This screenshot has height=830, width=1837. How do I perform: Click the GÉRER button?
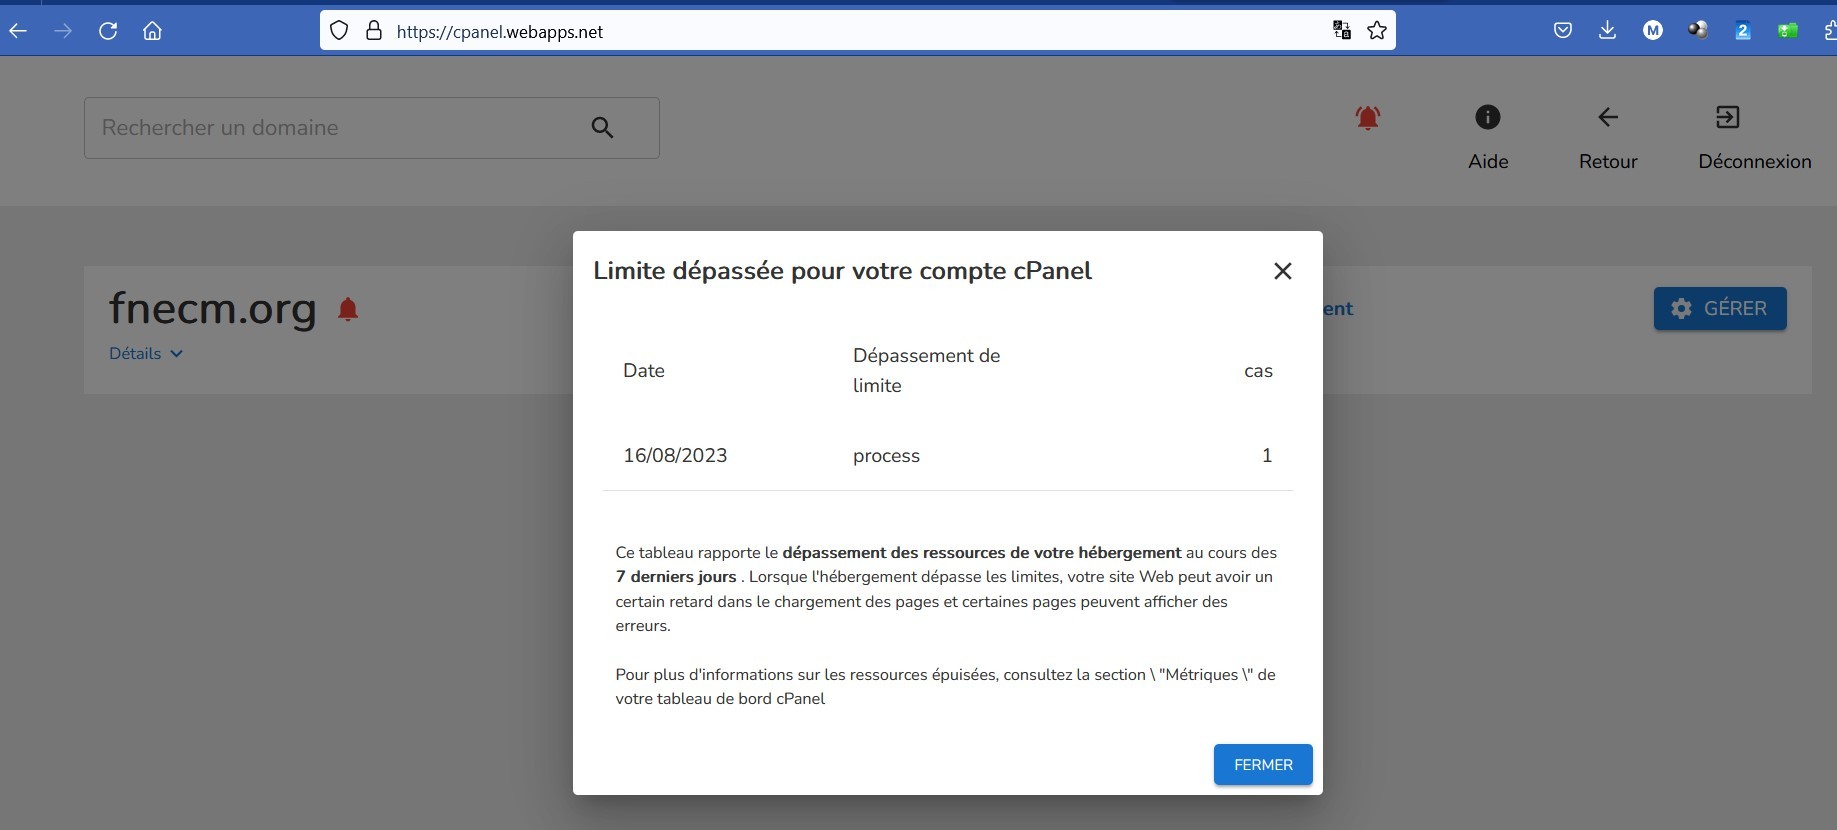(1720, 308)
